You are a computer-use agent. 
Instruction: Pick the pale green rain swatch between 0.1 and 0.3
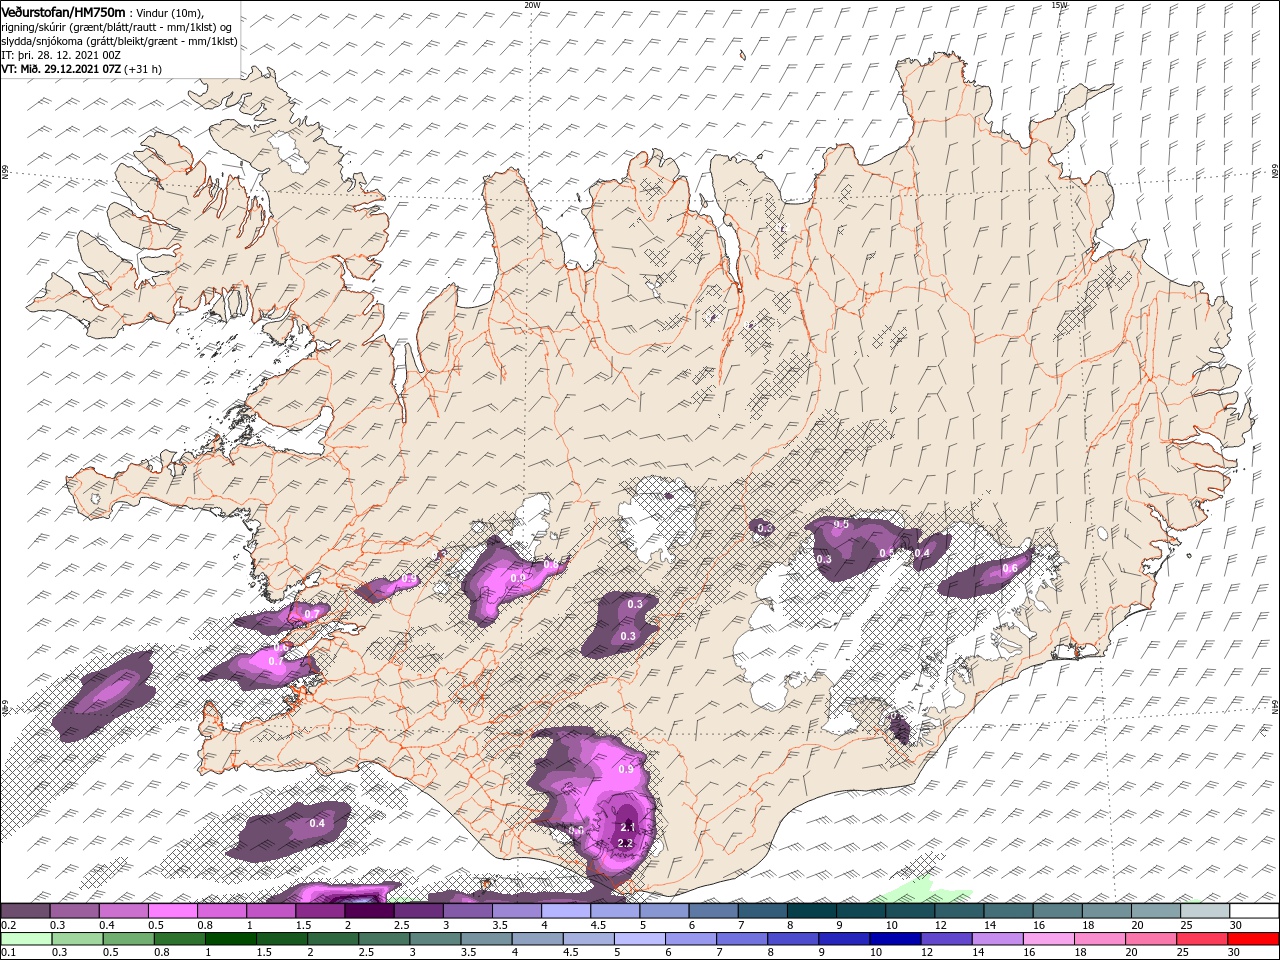coord(25,939)
